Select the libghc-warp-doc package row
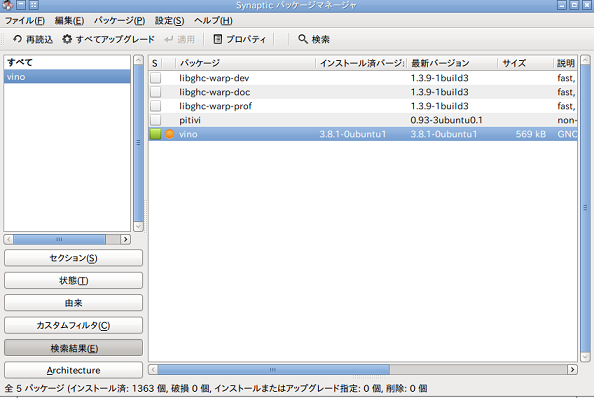The width and height of the screenshot is (594, 398). point(363,92)
